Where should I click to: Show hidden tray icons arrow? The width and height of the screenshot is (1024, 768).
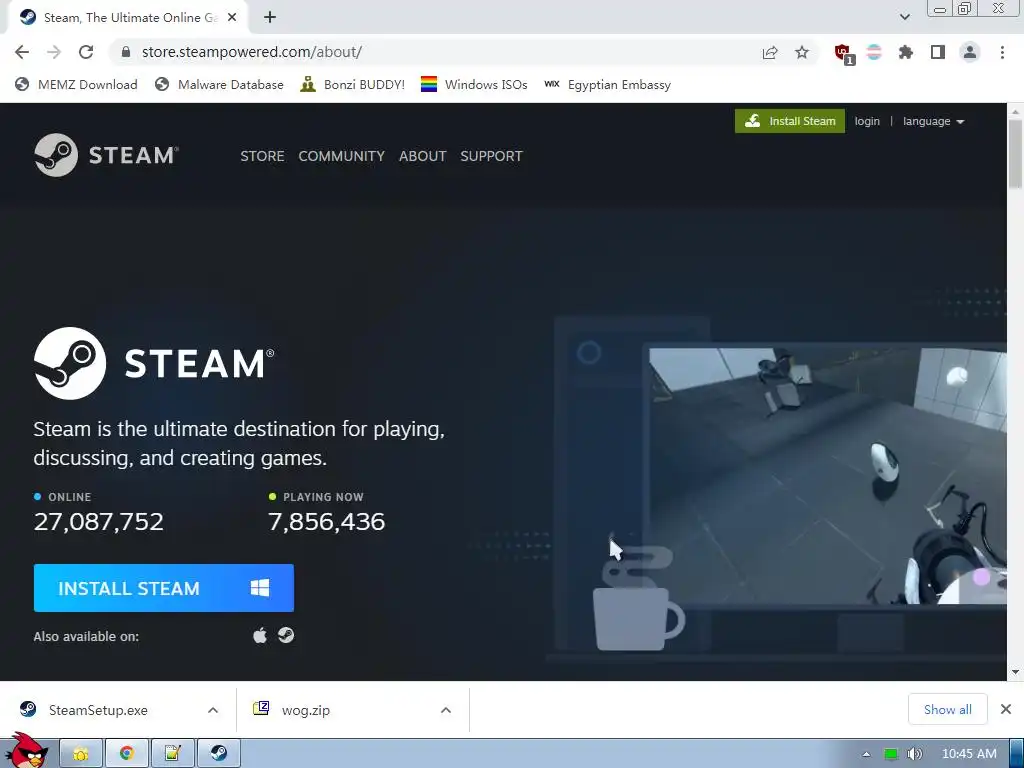[x=867, y=754]
